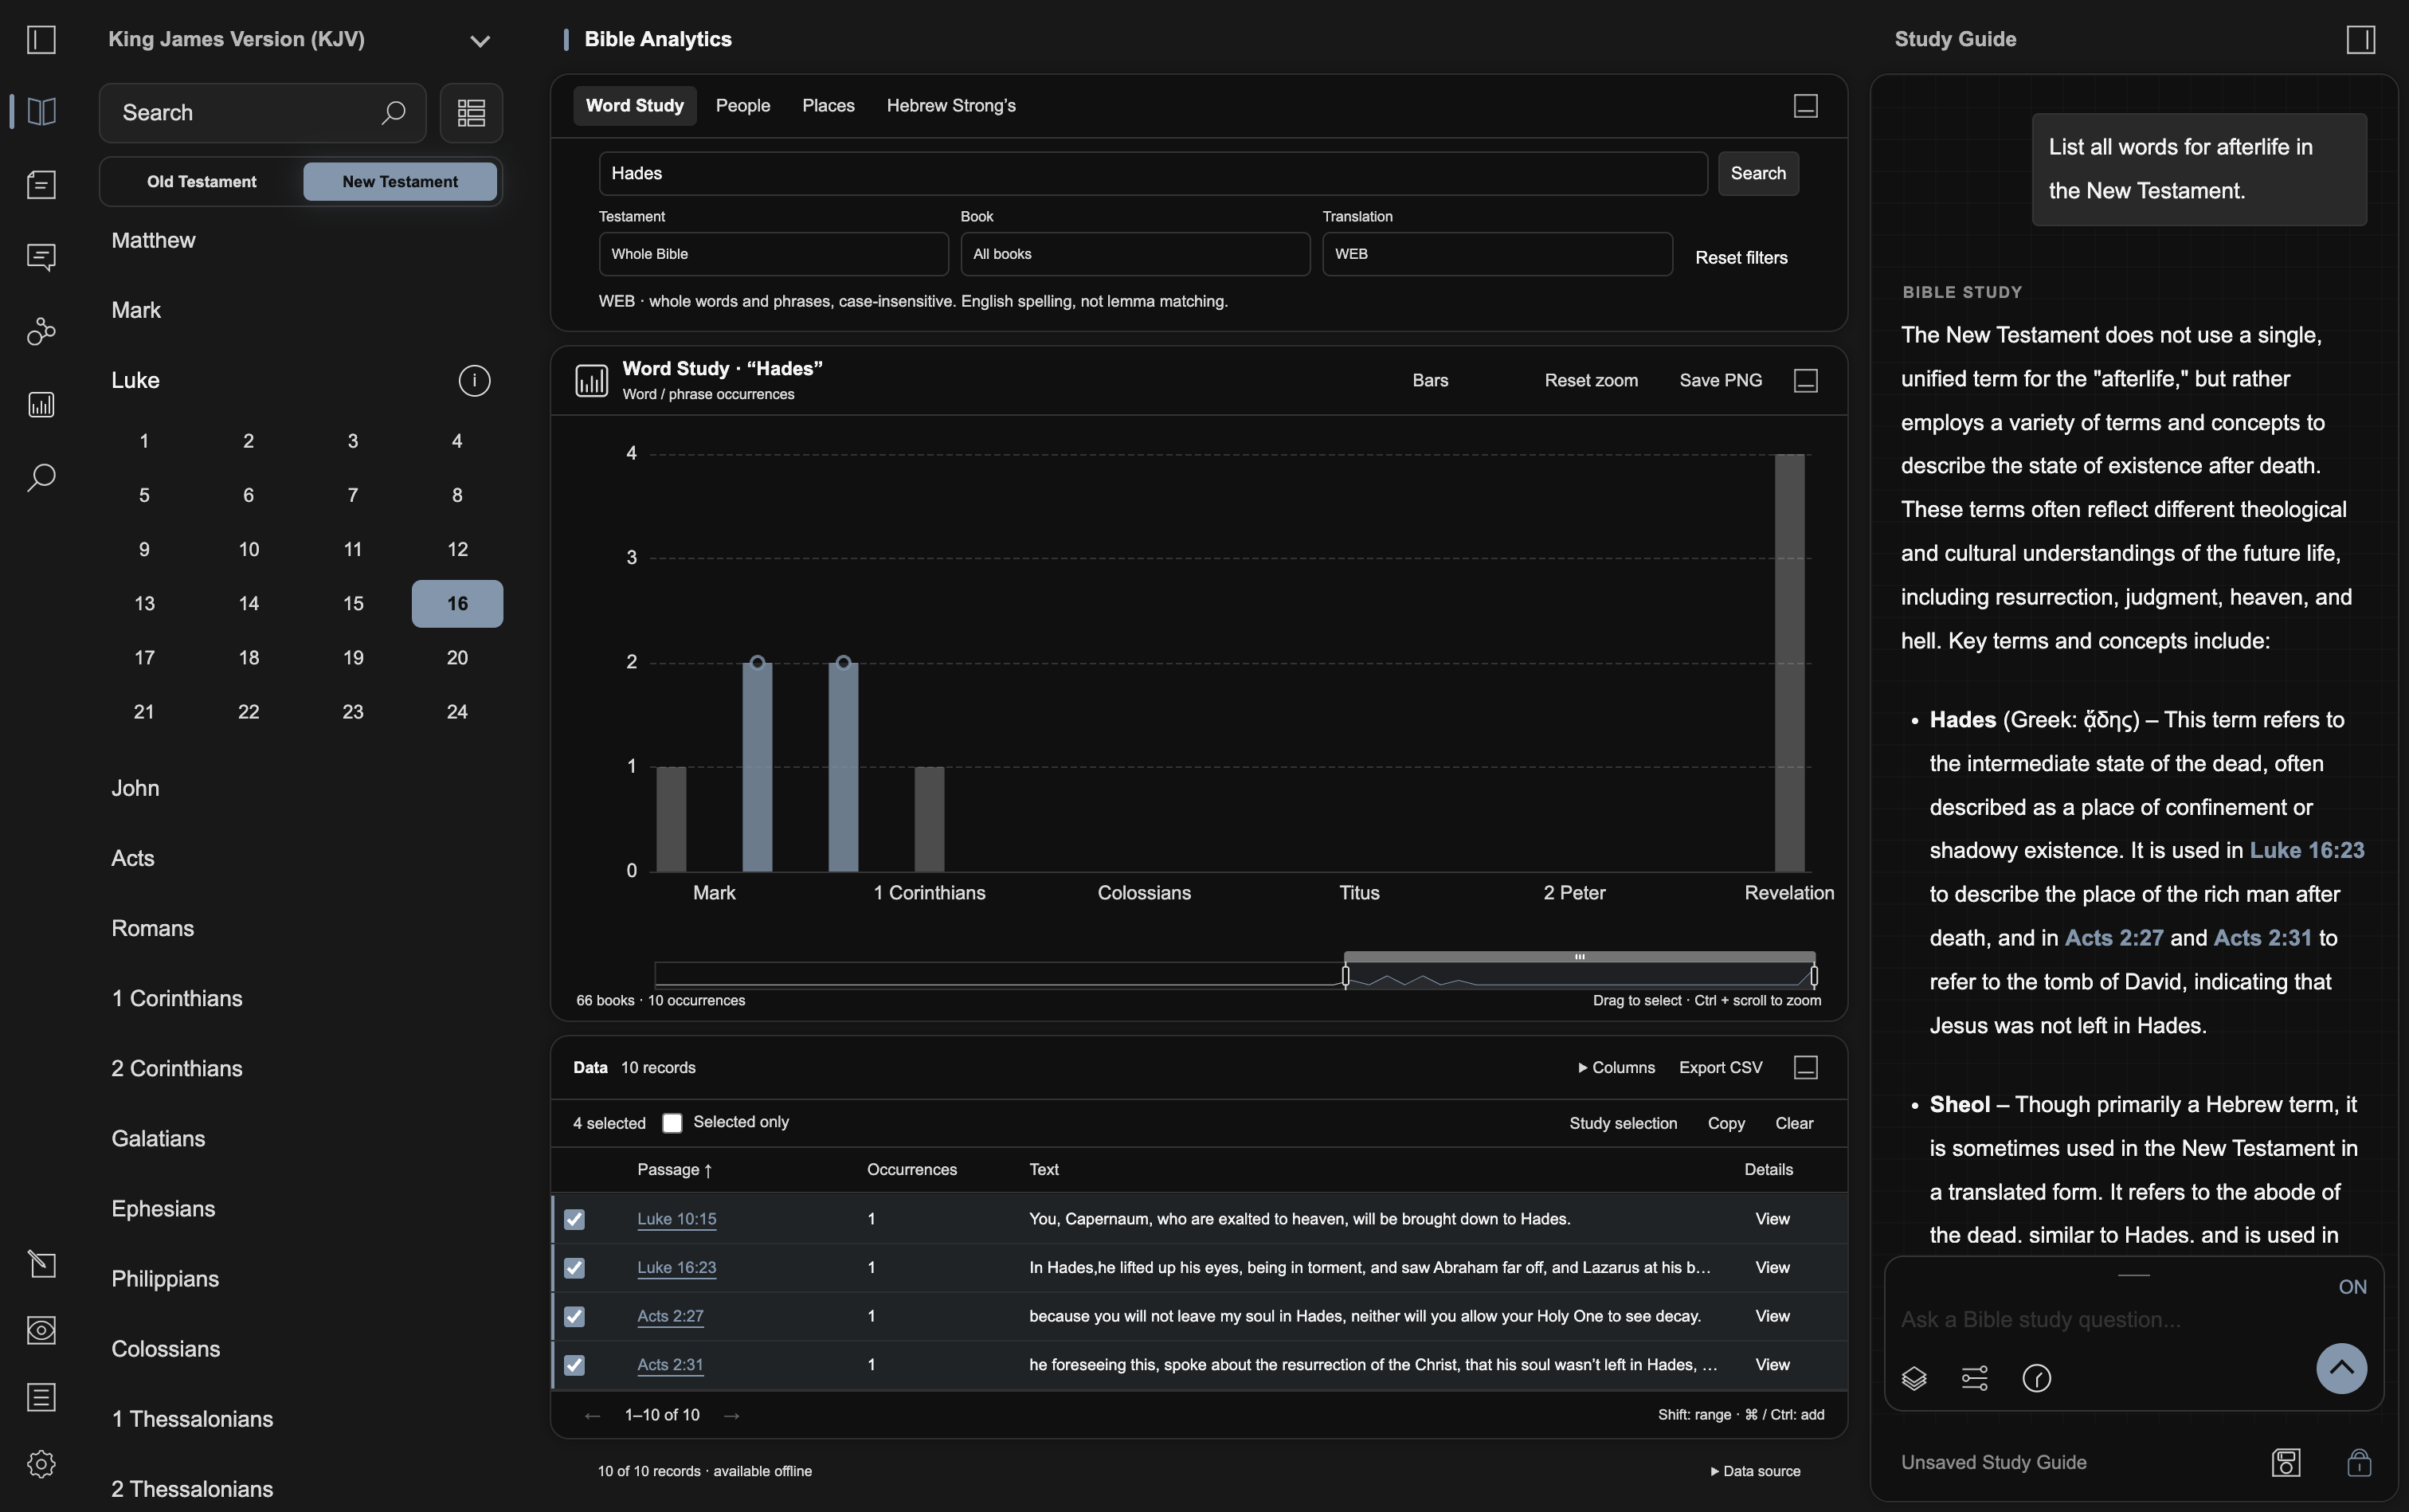Open the Bible reader book icon
The image size is (2409, 1512).
pos(41,111)
